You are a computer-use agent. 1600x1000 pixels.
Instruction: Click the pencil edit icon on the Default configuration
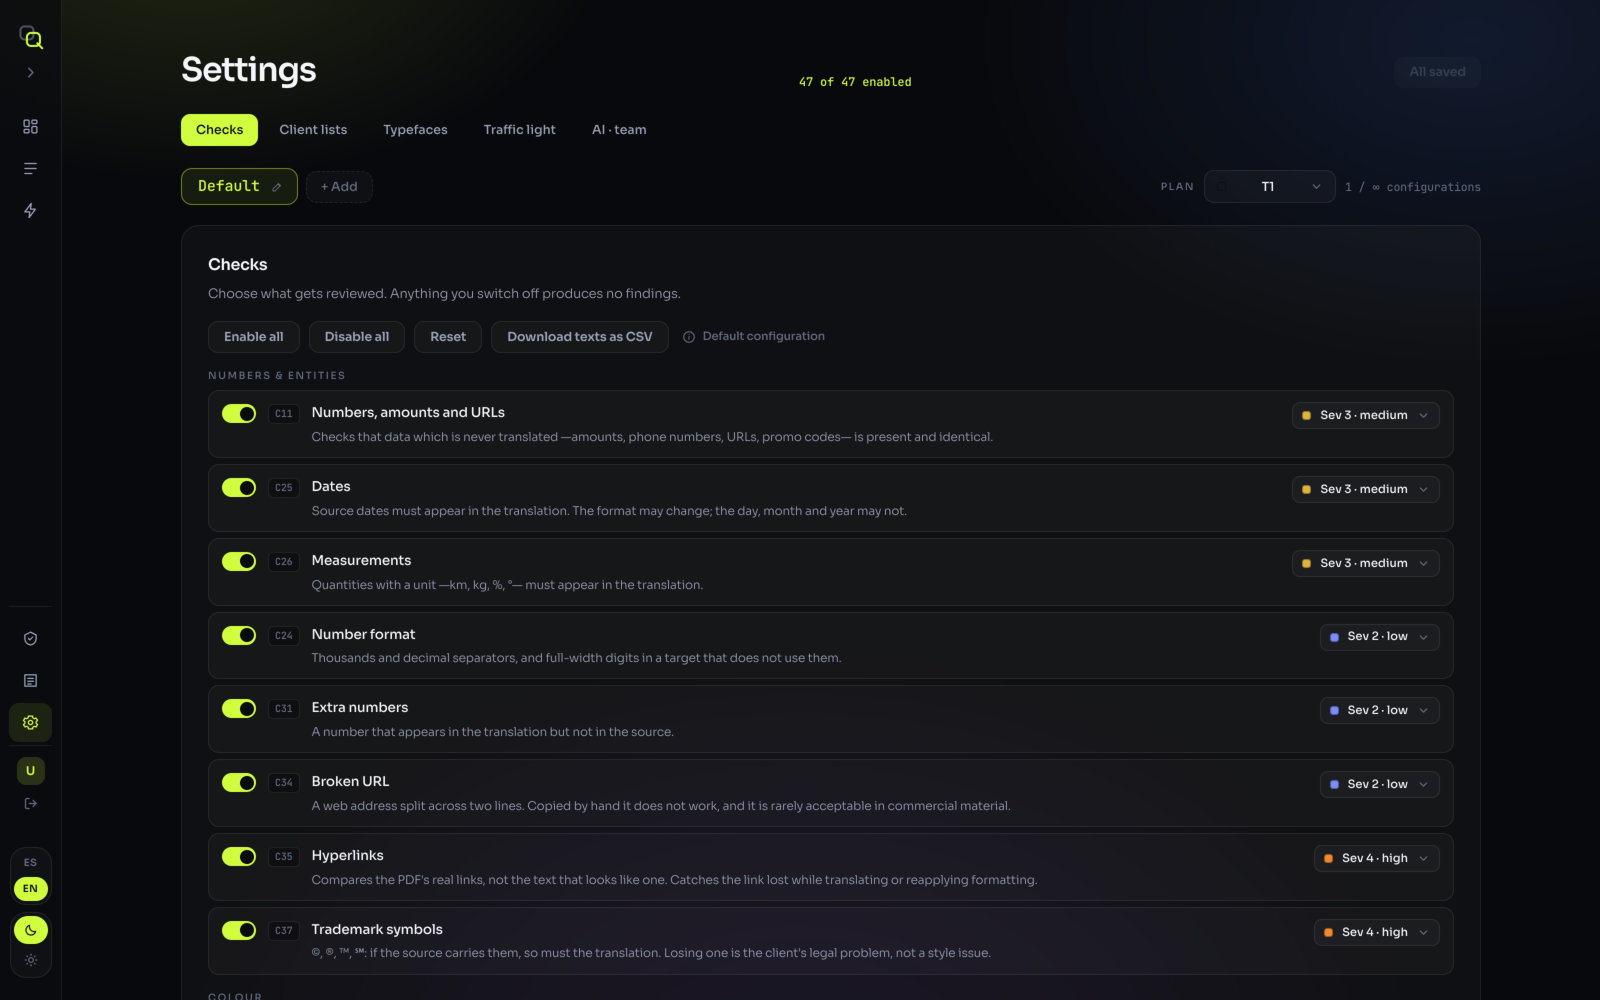(x=277, y=187)
